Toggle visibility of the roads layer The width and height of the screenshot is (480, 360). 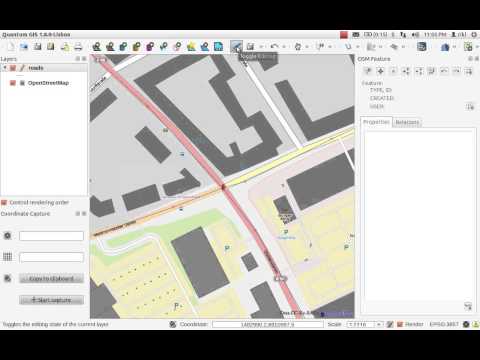[13, 68]
